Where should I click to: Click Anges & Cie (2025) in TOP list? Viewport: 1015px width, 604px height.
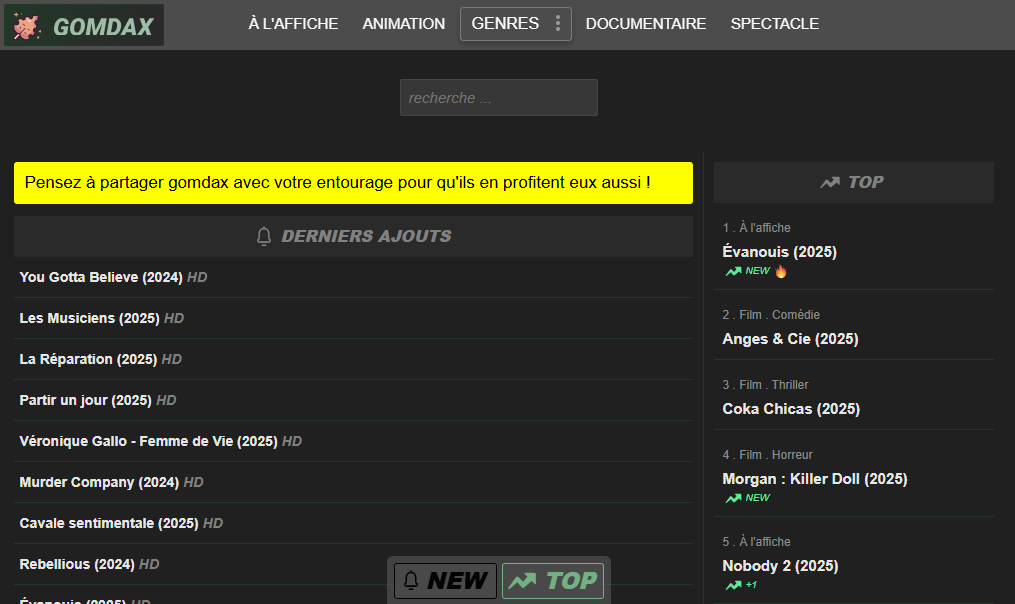tap(790, 339)
